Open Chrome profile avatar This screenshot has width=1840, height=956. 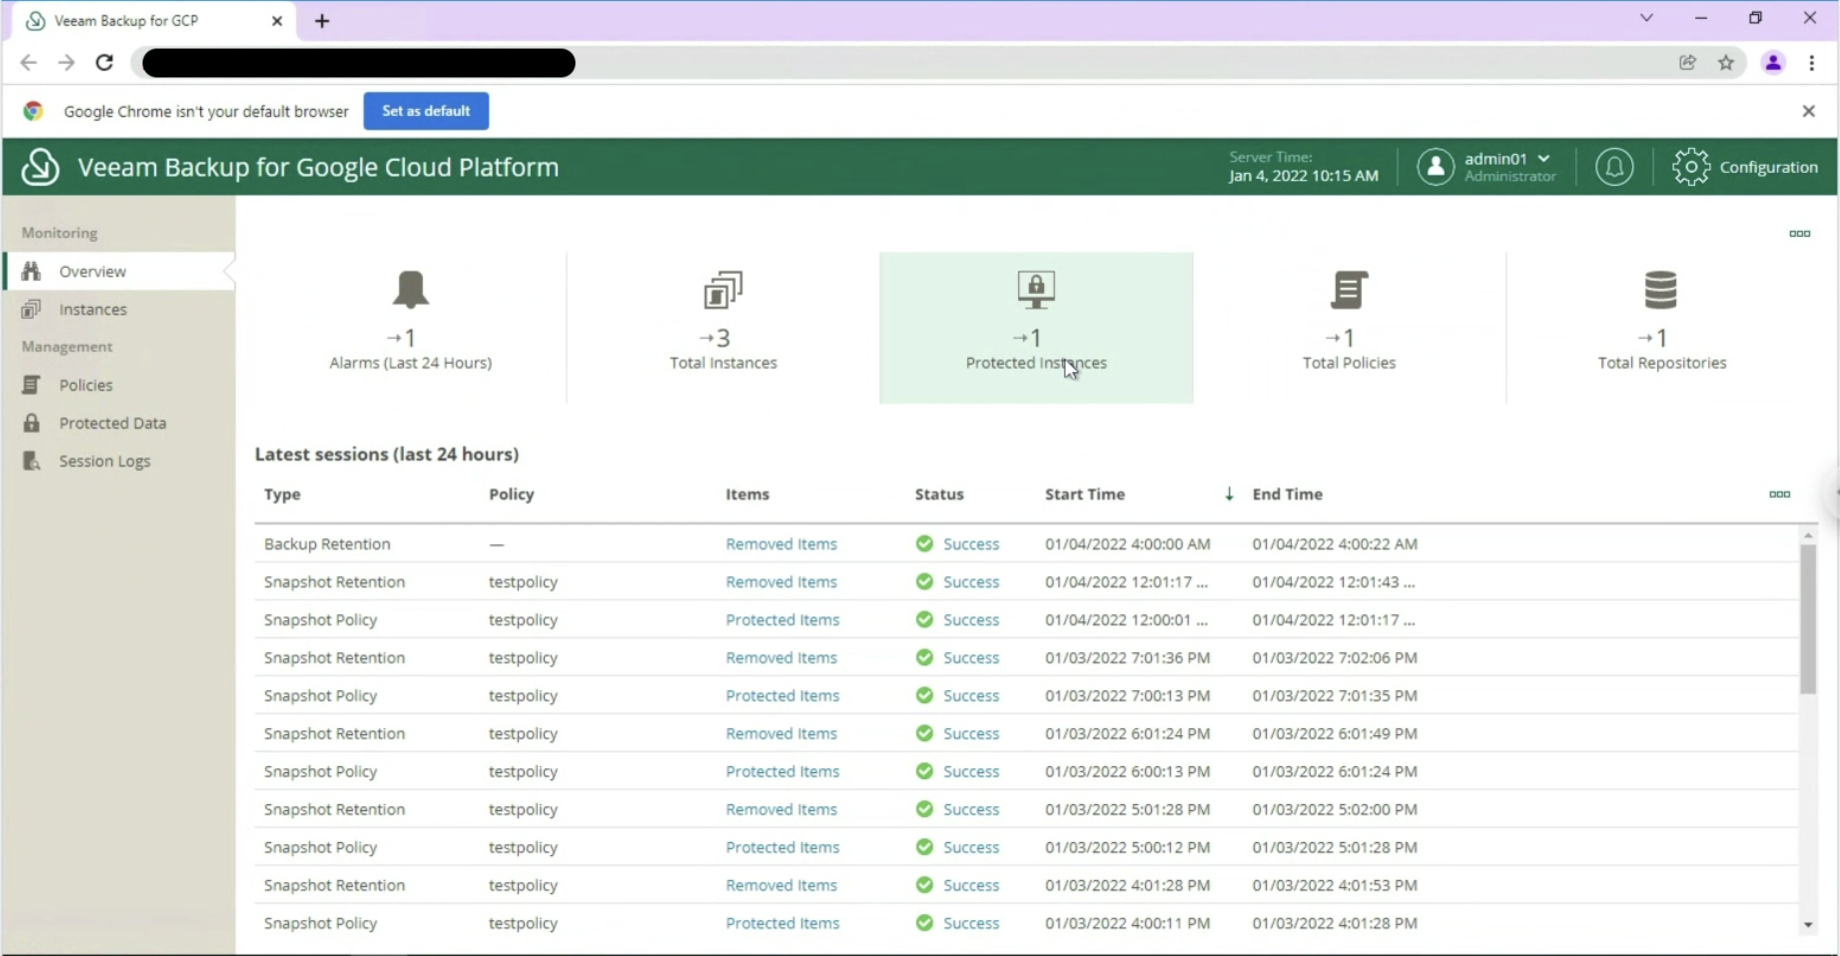click(1773, 63)
